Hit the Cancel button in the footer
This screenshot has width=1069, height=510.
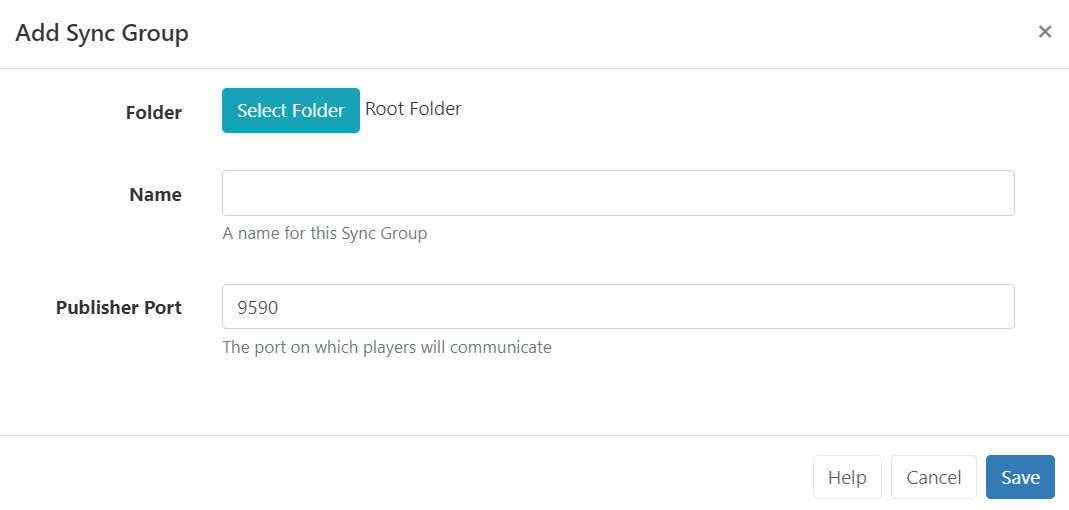point(933,477)
